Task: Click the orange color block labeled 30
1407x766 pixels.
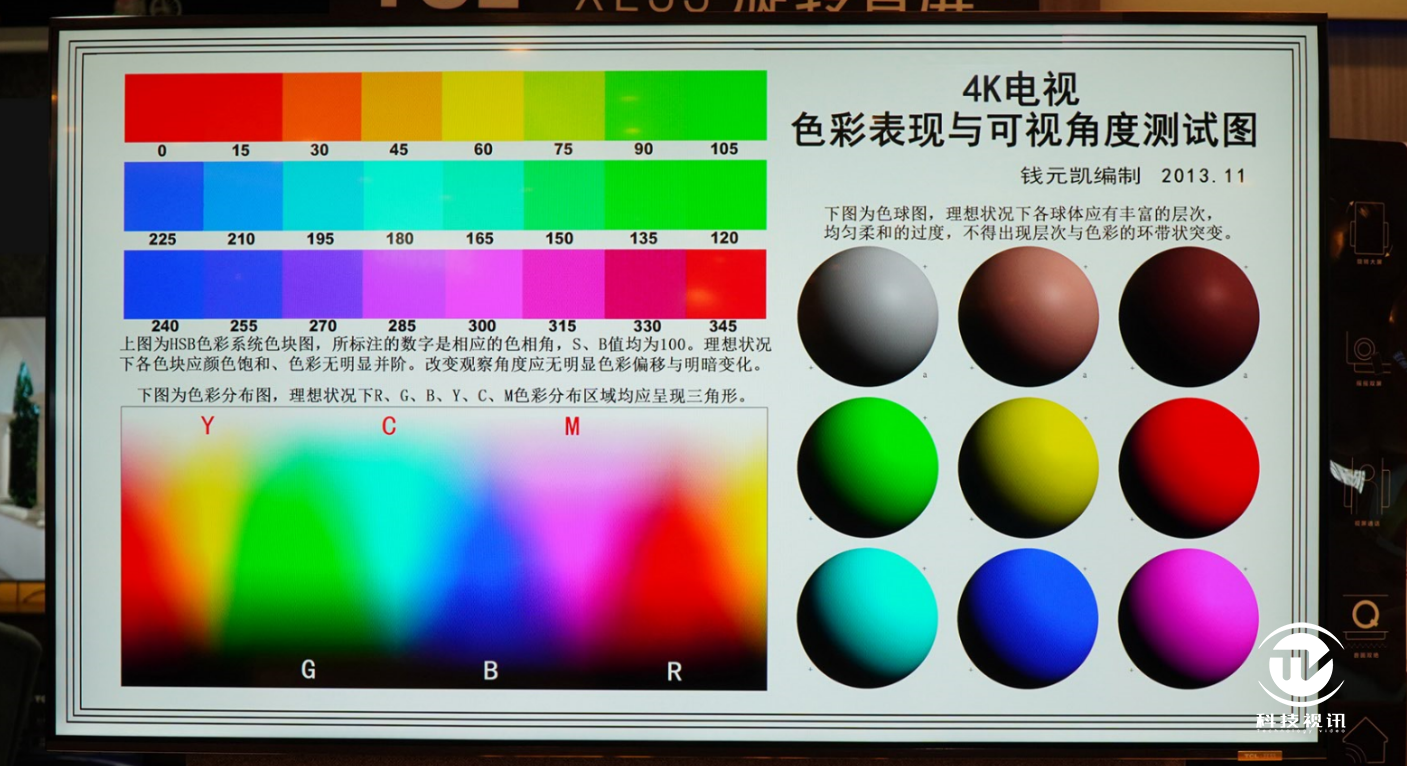Action: (x=321, y=106)
